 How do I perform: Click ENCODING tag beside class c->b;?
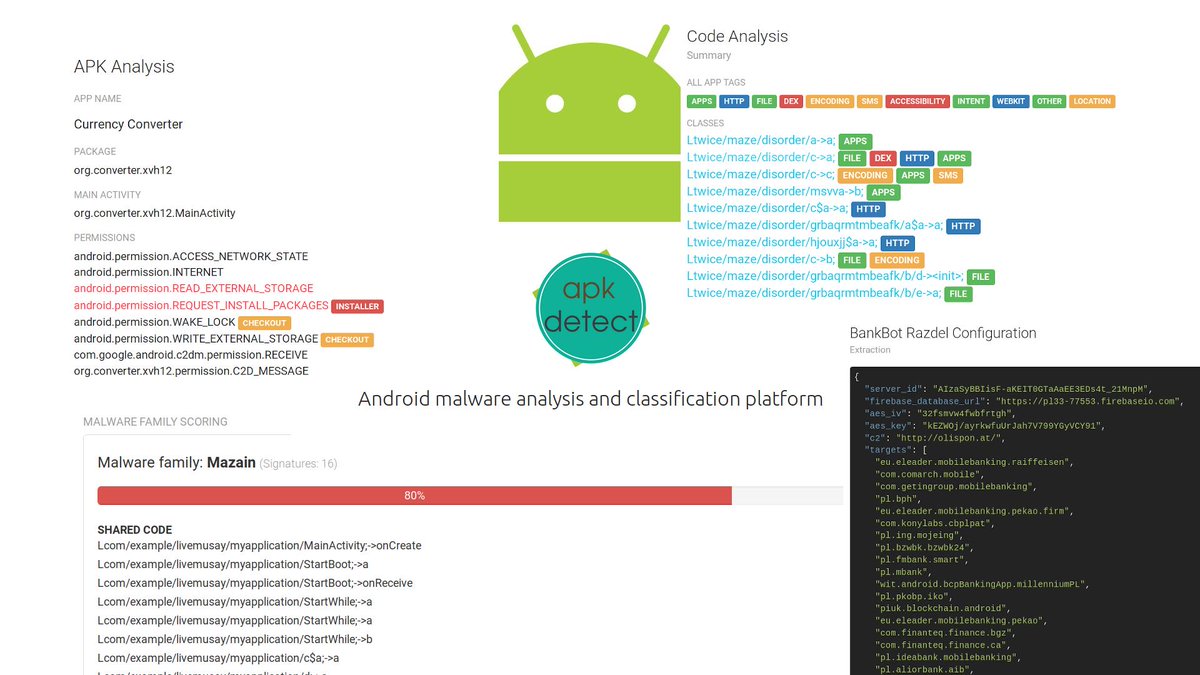(897, 260)
